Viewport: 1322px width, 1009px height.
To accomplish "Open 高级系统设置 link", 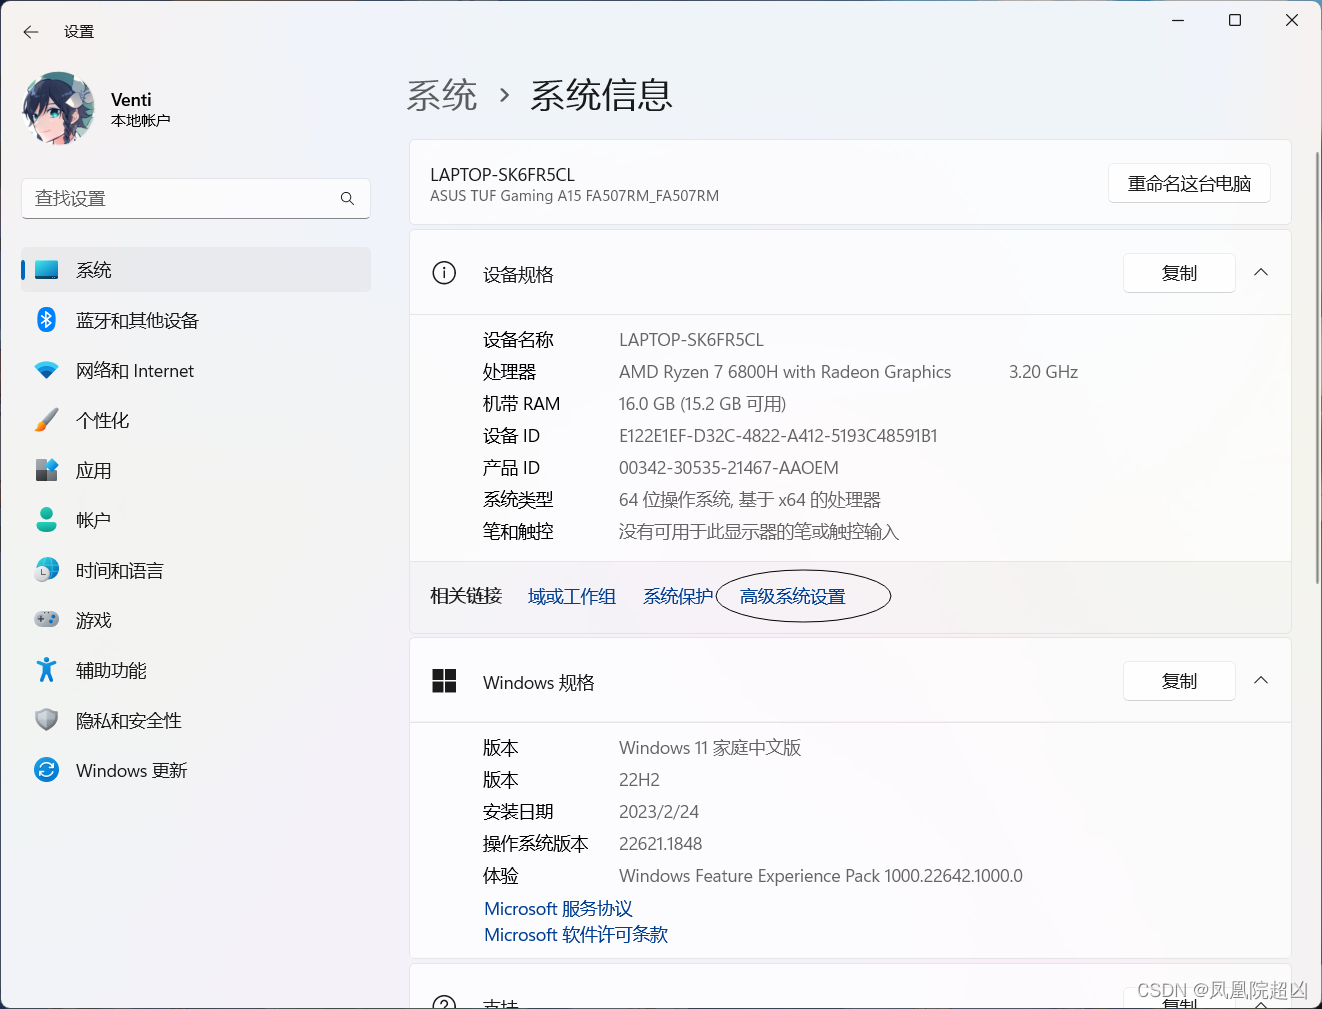I will (793, 596).
